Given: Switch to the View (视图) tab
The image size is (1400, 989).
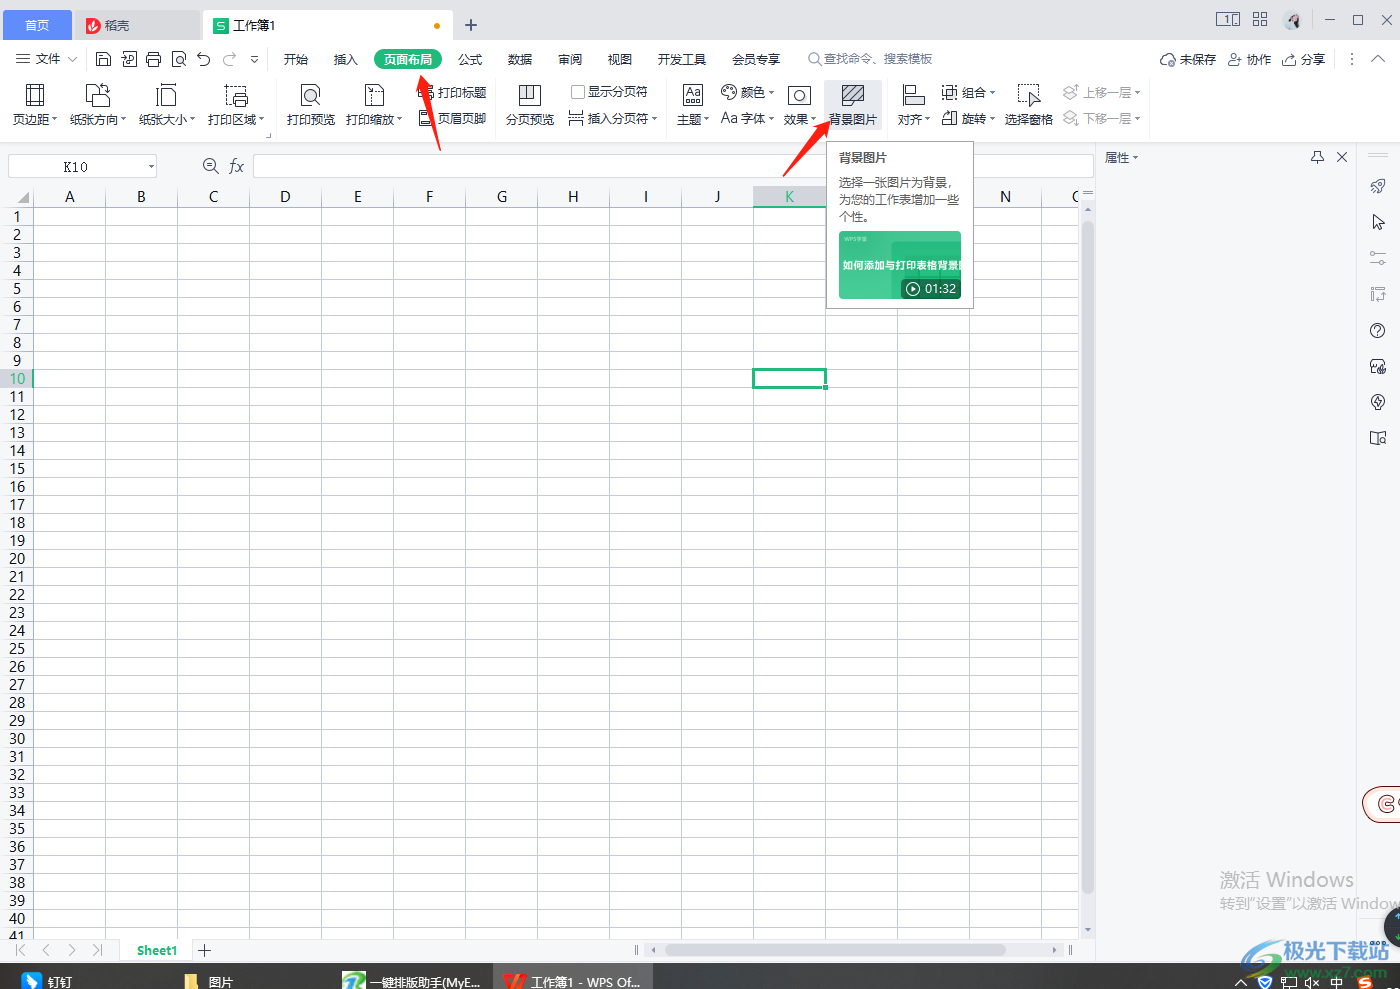Looking at the screenshot, I should (x=620, y=59).
